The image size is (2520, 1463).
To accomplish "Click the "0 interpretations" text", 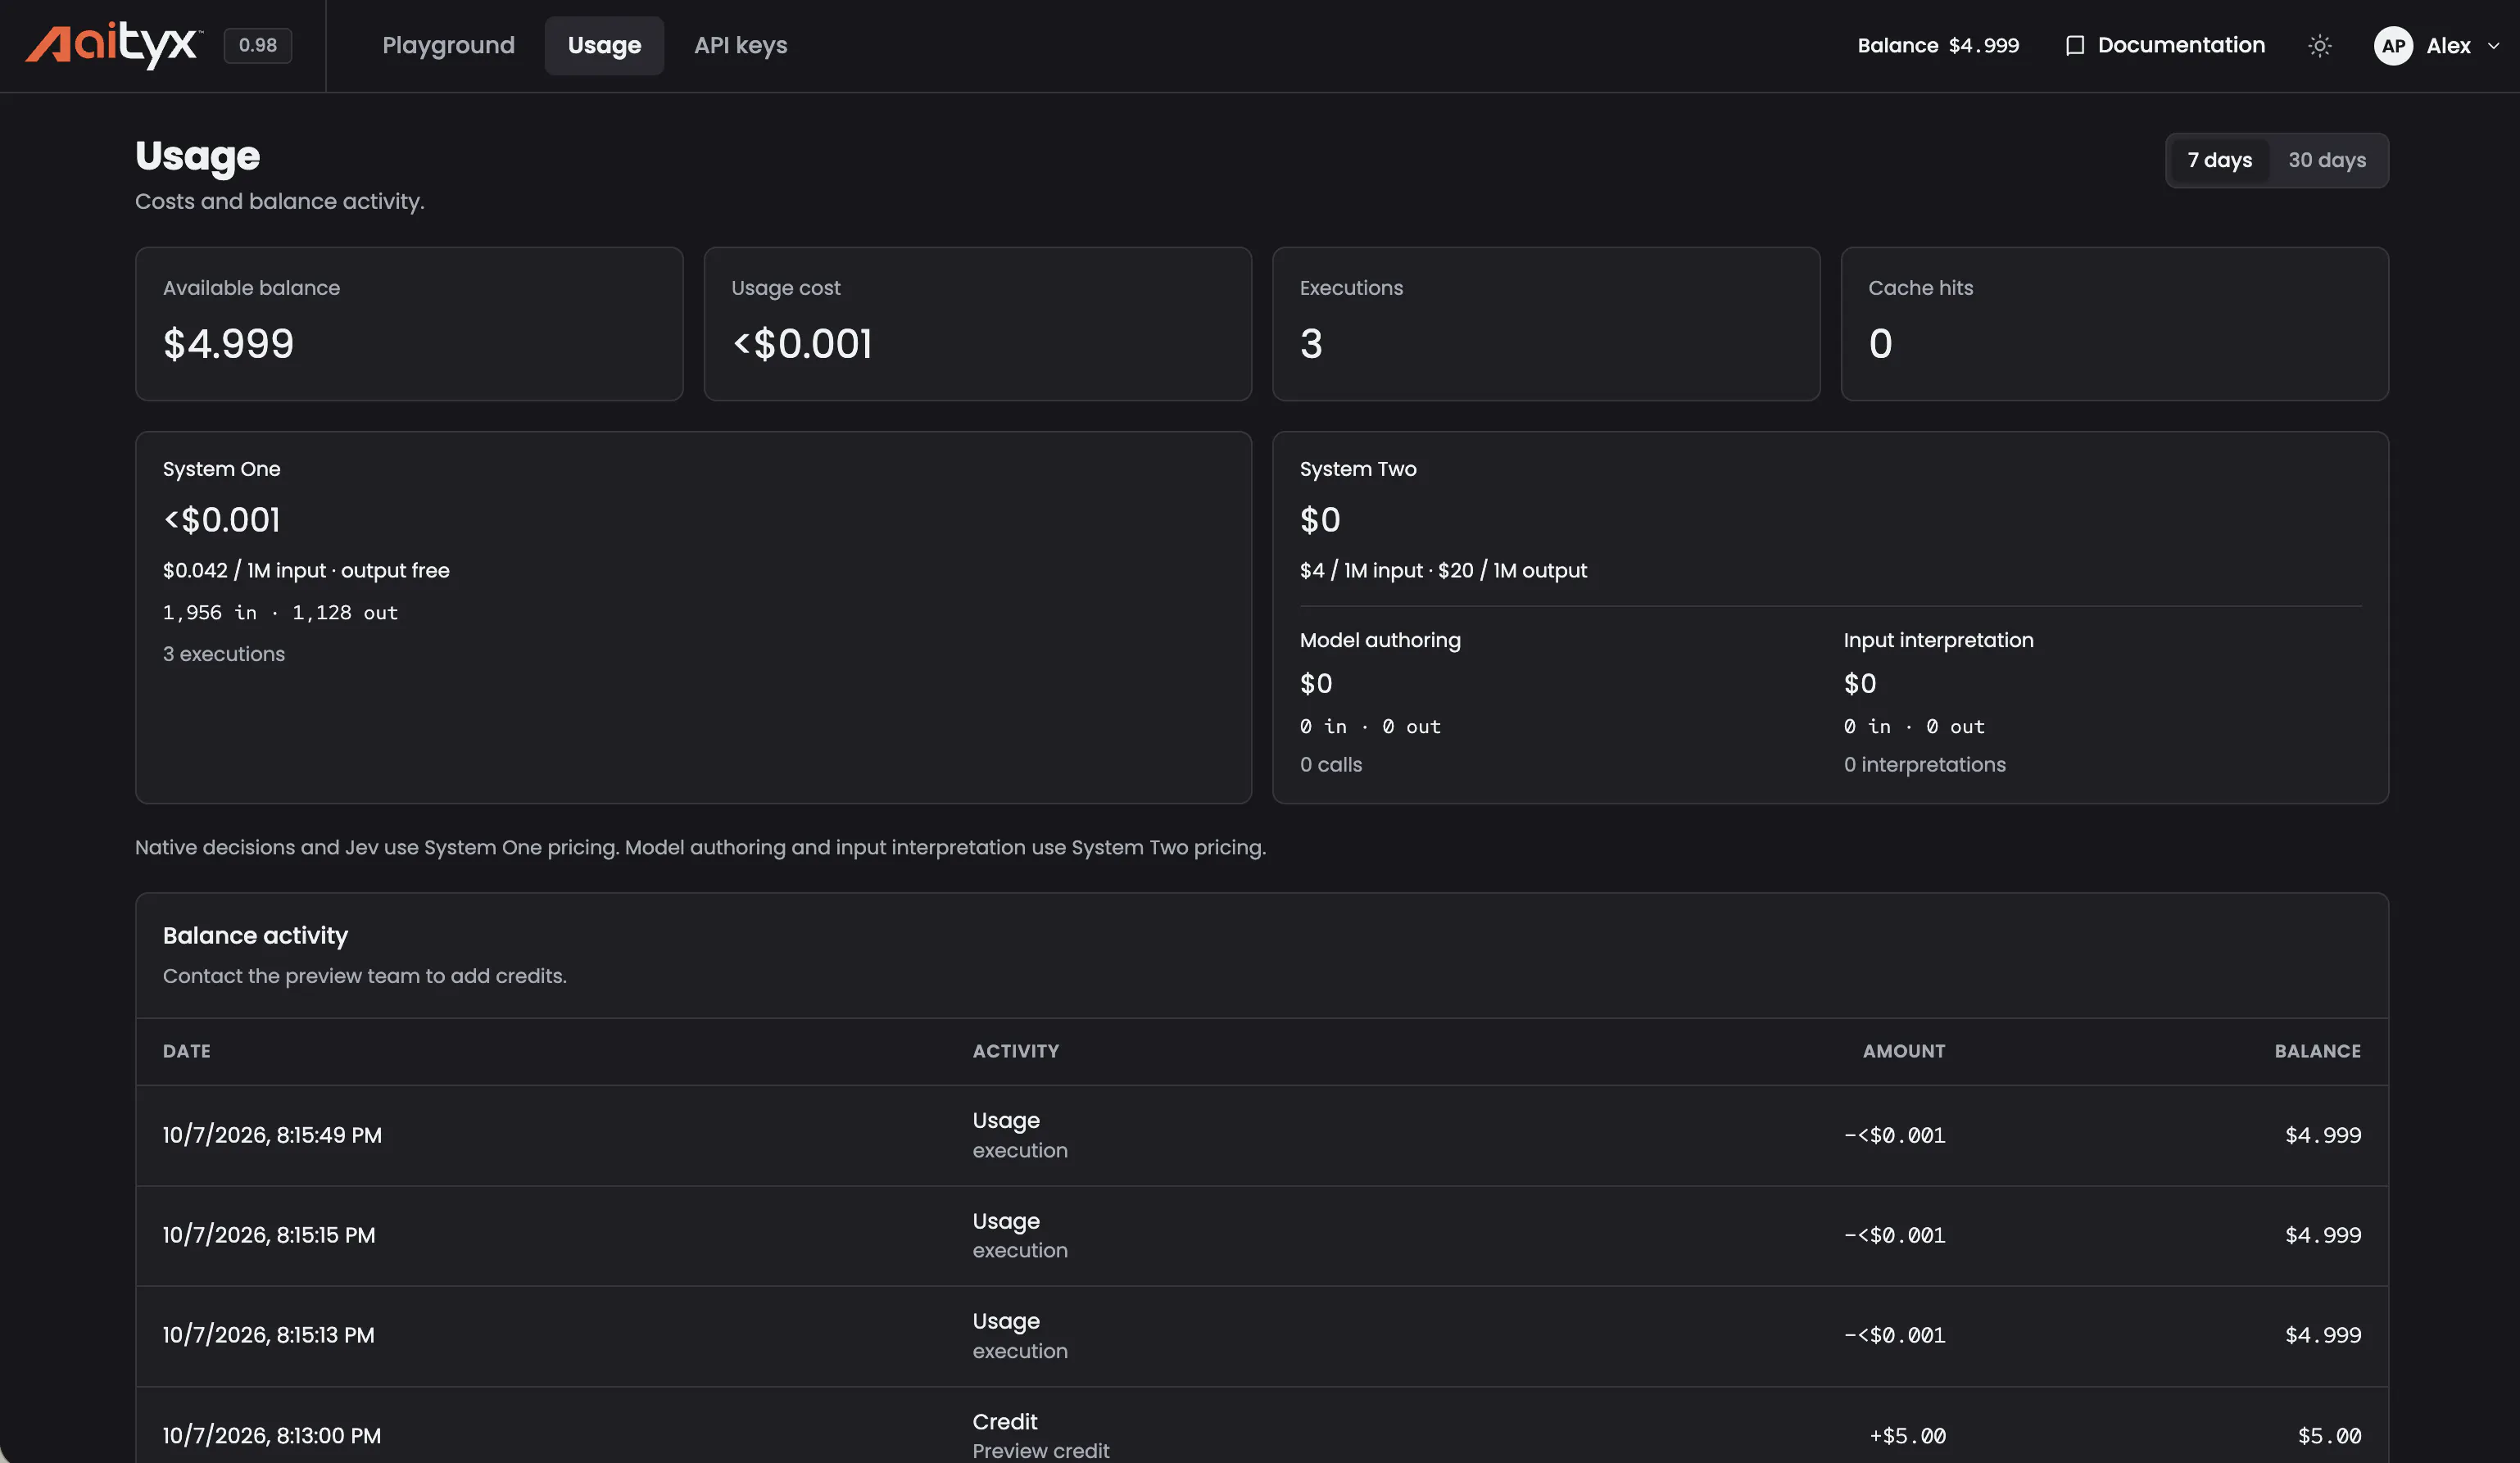I will point(1925,765).
